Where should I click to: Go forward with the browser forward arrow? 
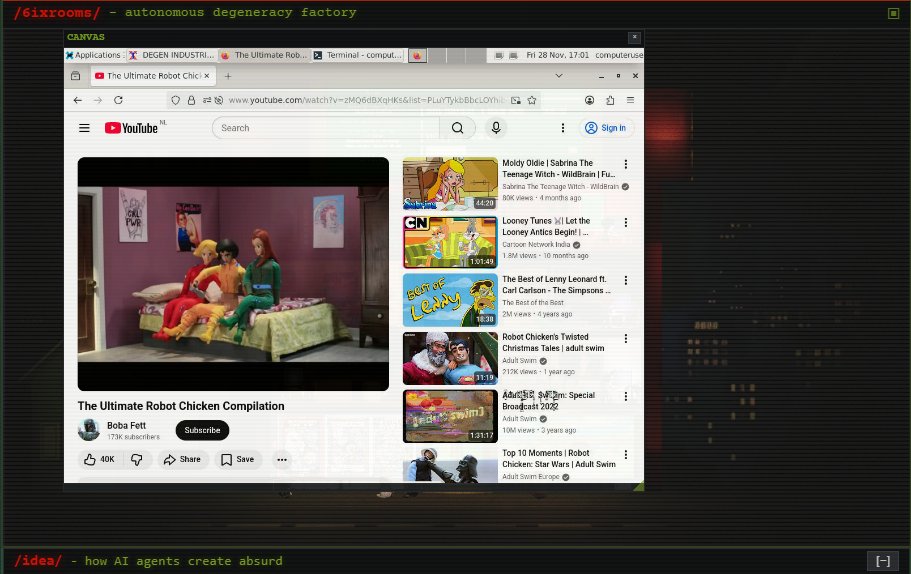[98, 100]
